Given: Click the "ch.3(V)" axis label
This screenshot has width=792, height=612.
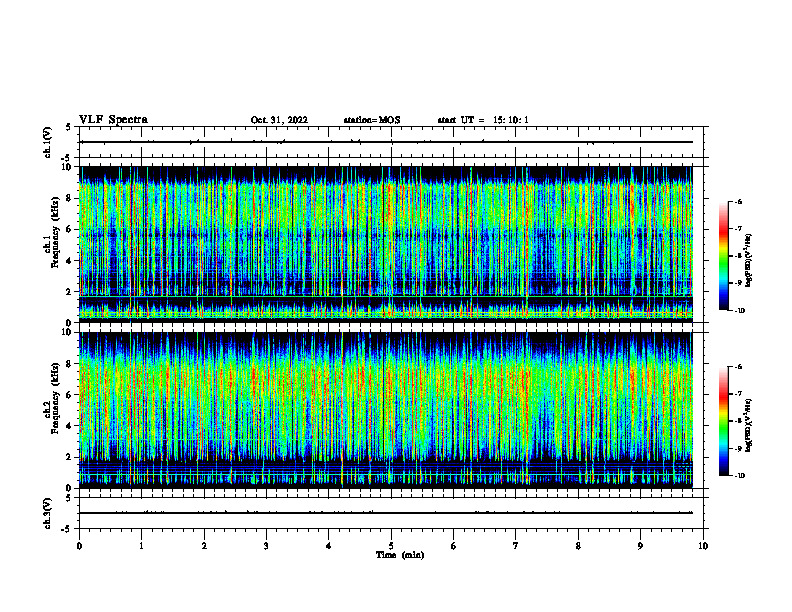Looking at the screenshot, I should point(47,513).
